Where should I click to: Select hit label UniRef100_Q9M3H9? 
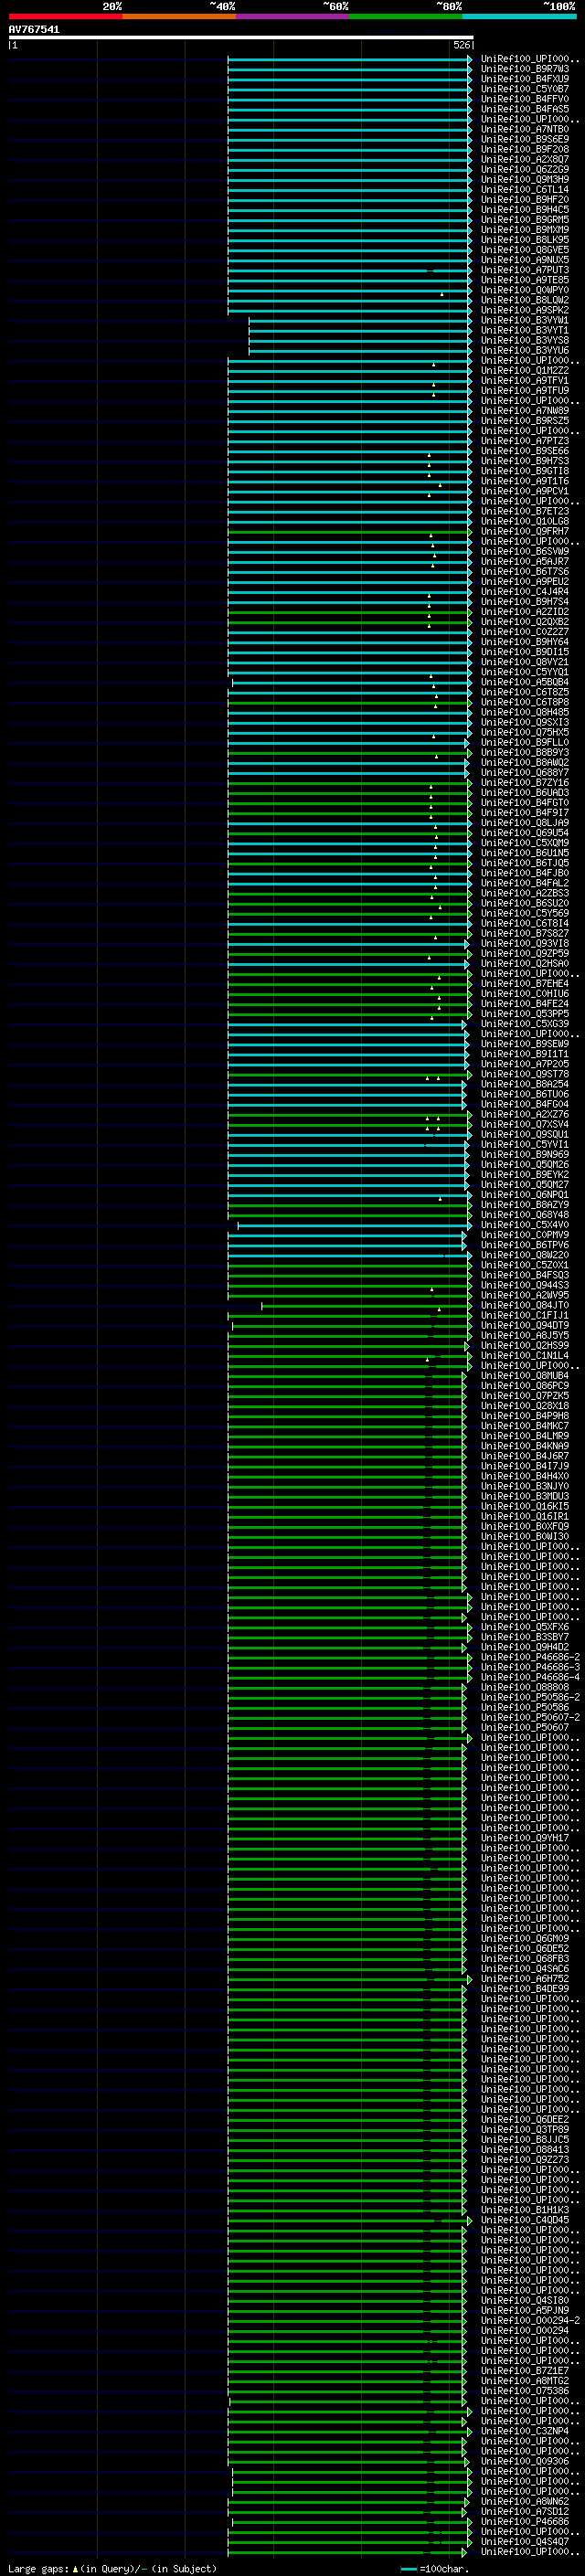[525, 179]
